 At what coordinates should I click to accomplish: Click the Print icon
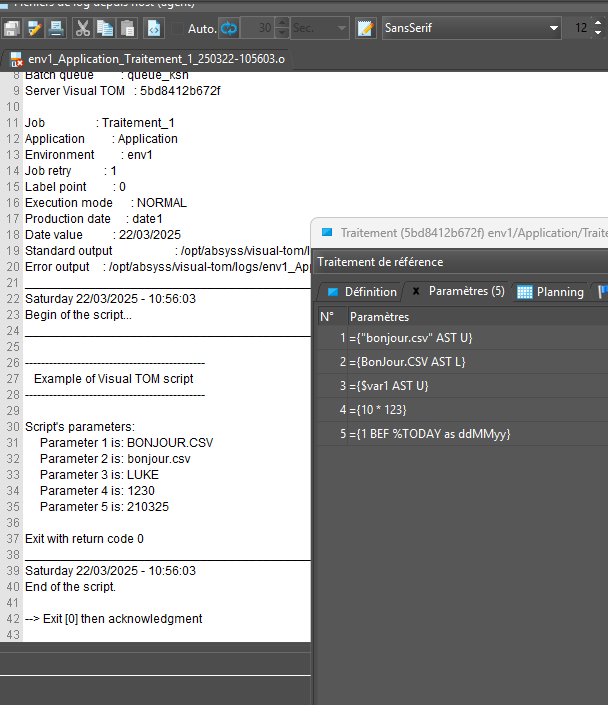(56, 28)
